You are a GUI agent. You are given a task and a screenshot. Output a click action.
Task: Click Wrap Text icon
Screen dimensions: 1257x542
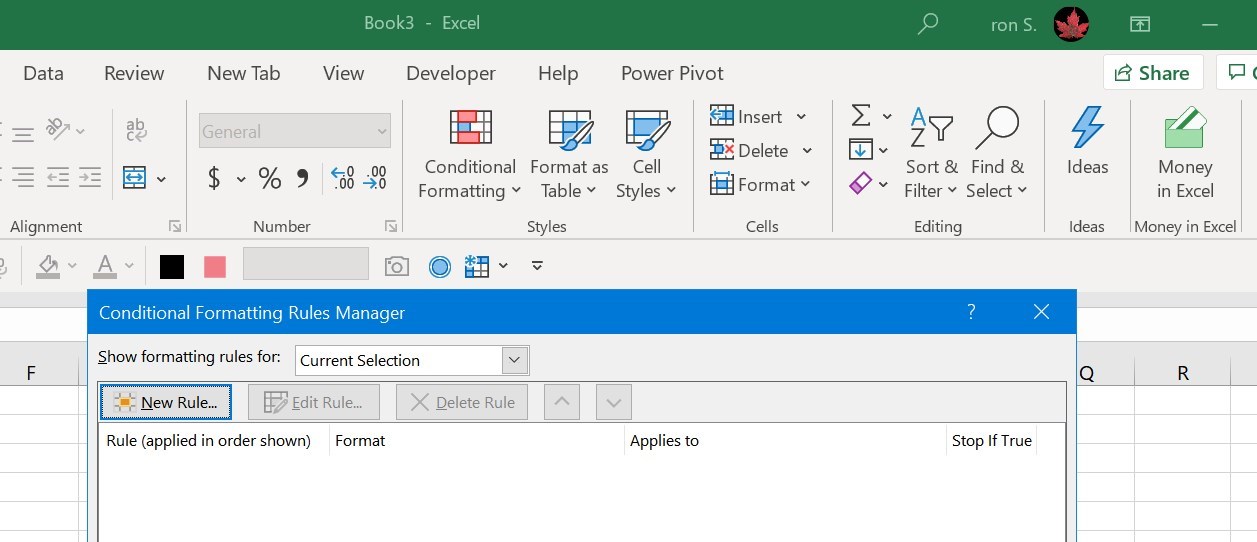tap(136, 130)
